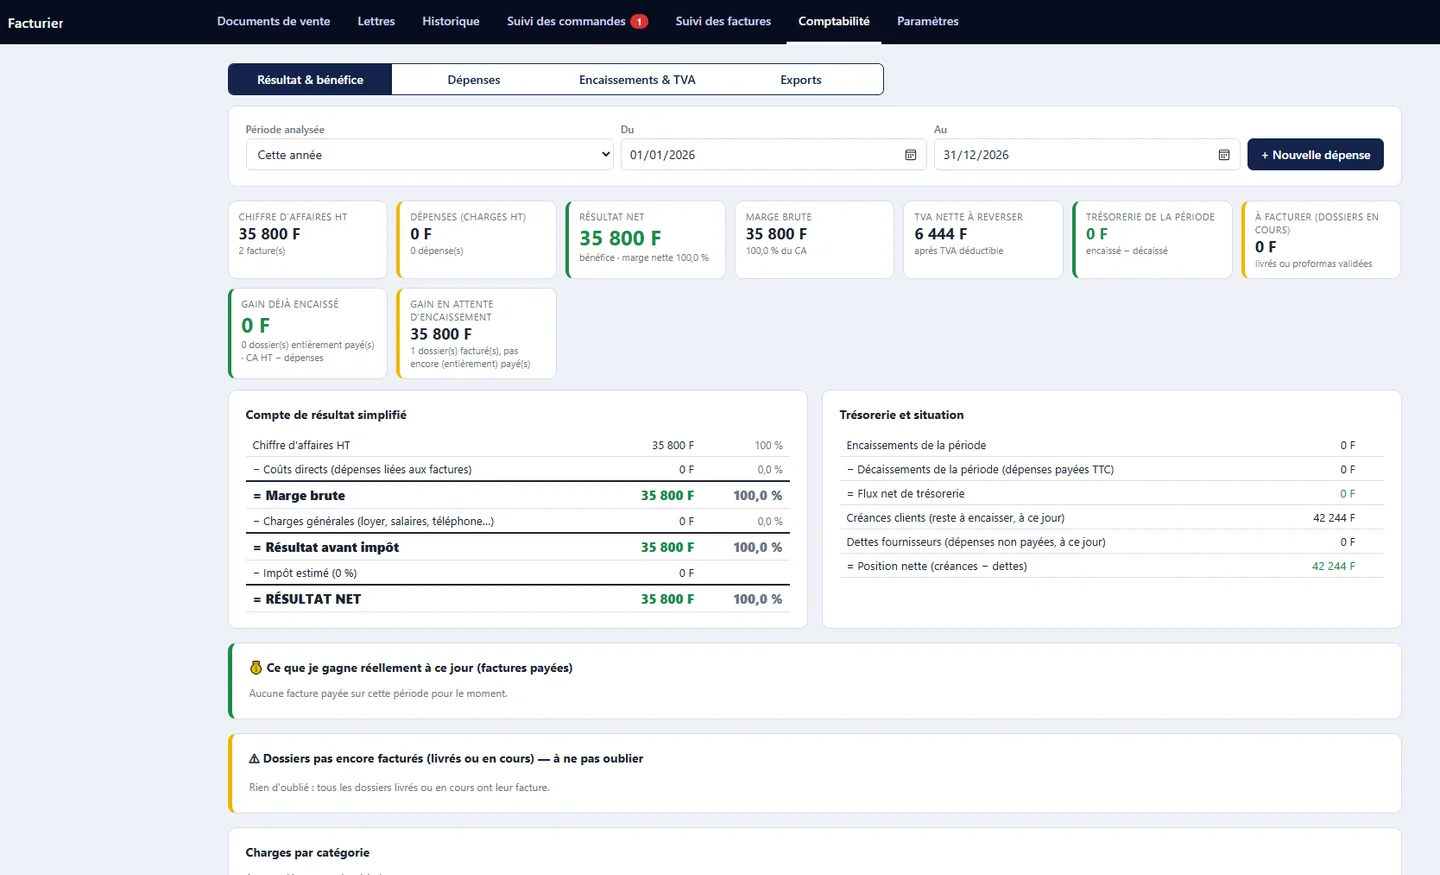
Task: Click the Résultat net 35 800 F card
Action: (x=645, y=240)
